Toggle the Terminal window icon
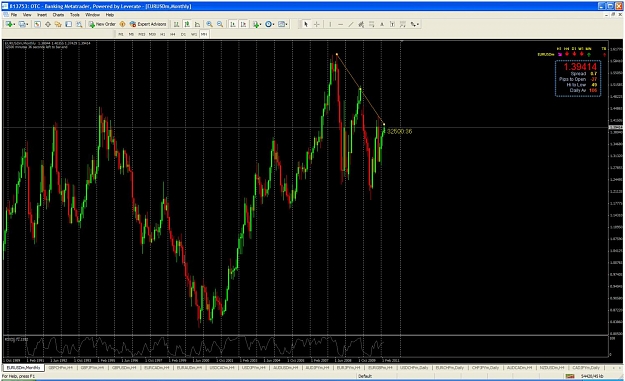This screenshot has width=625, height=381. (69, 24)
